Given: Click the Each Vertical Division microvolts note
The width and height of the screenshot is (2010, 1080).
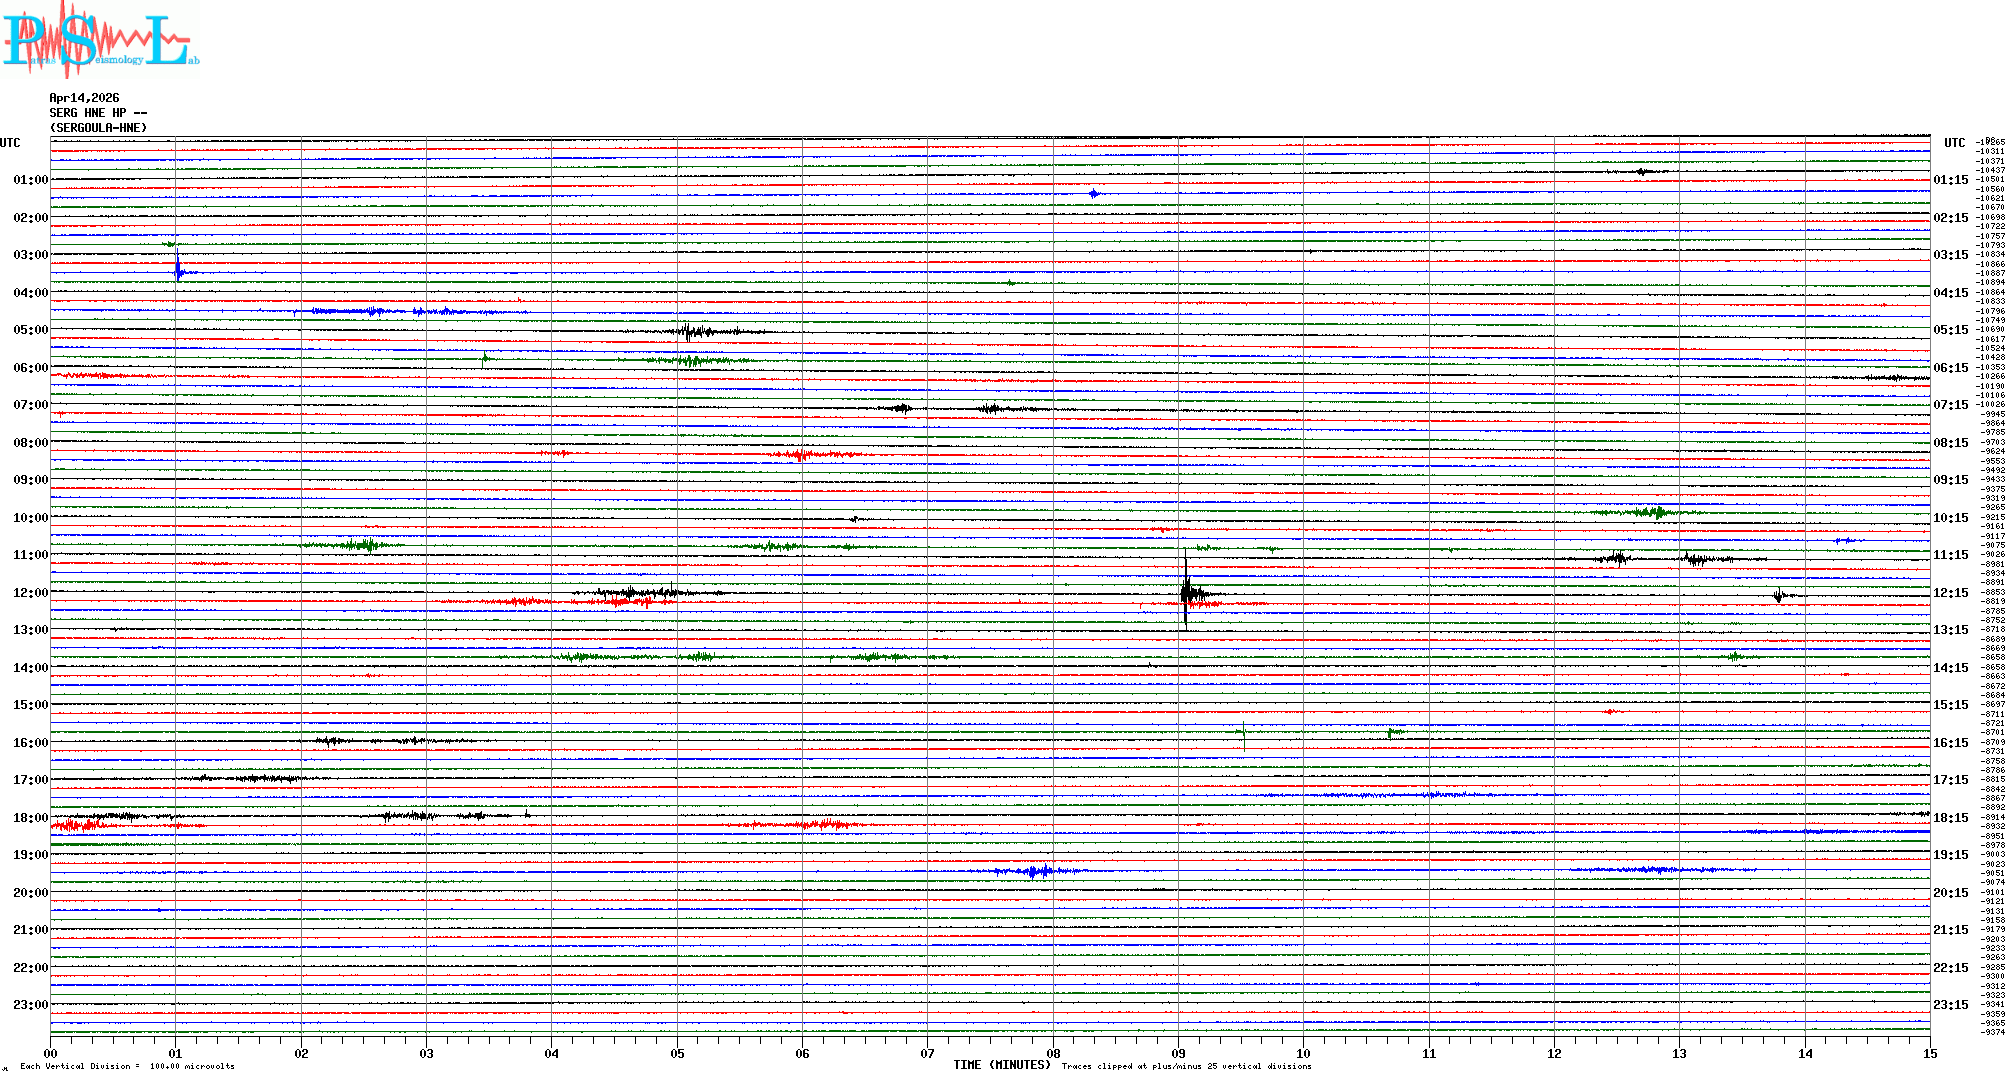Looking at the screenshot, I should pos(127,1066).
